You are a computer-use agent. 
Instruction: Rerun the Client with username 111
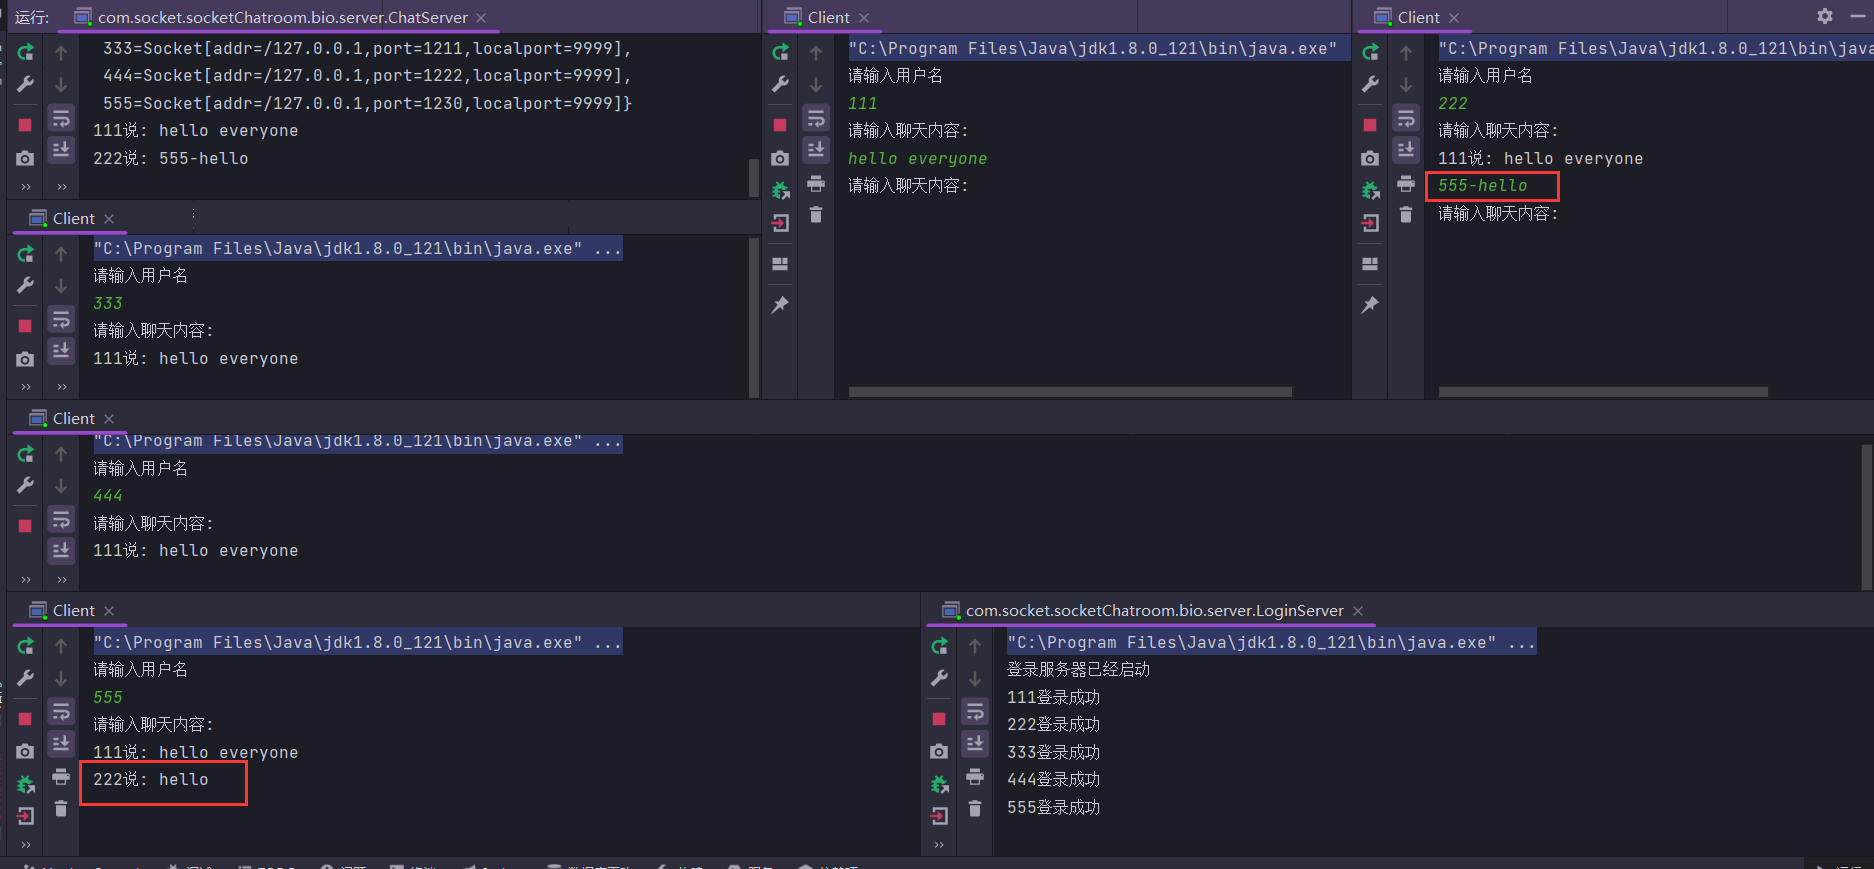[780, 52]
